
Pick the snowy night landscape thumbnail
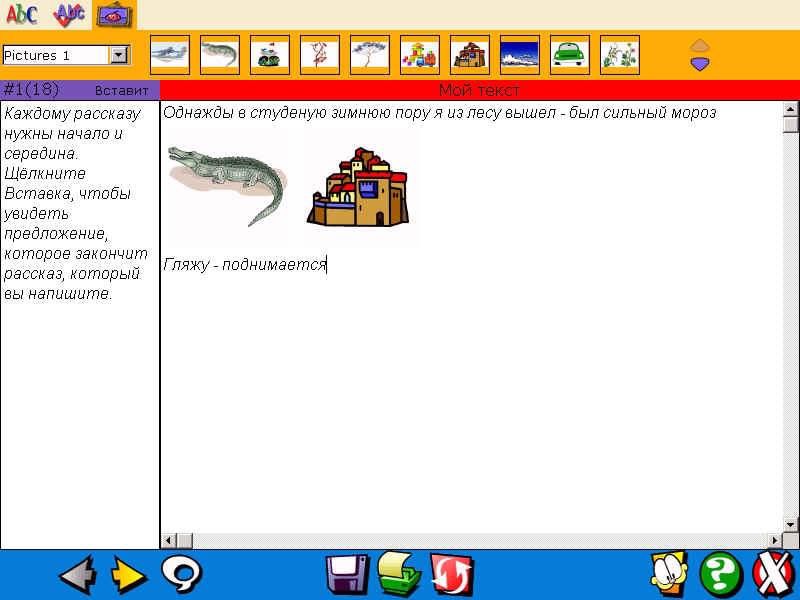[x=520, y=55]
